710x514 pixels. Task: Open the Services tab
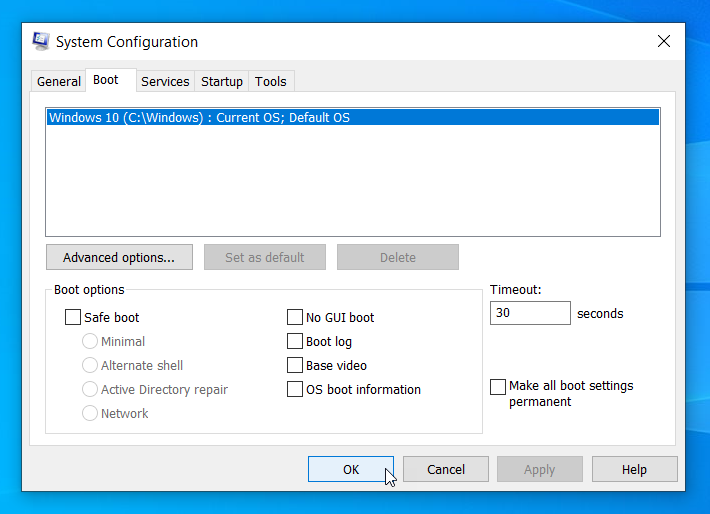[165, 82]
